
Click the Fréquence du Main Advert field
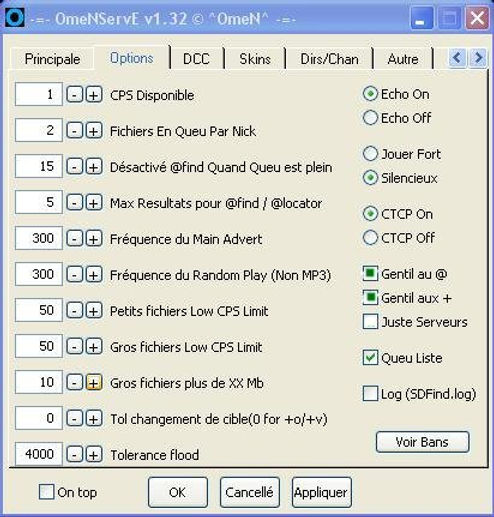pos(39,238)
